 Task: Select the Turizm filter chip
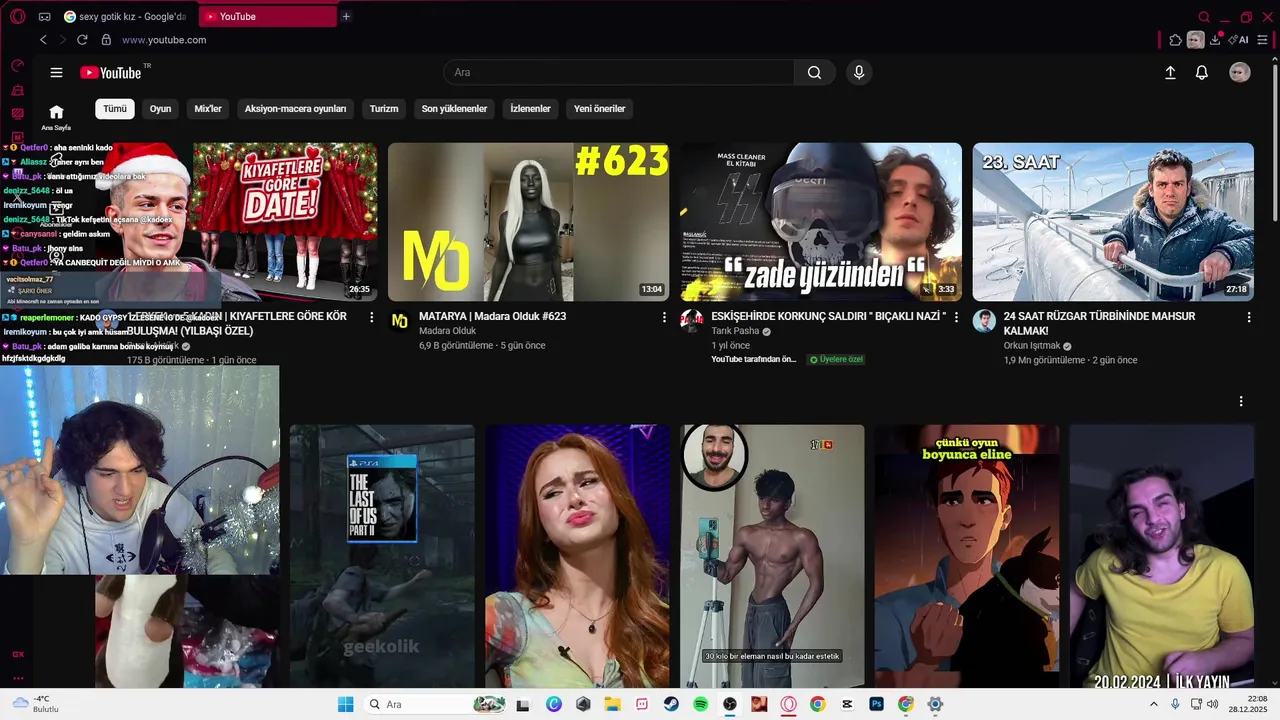click(384, 109)
